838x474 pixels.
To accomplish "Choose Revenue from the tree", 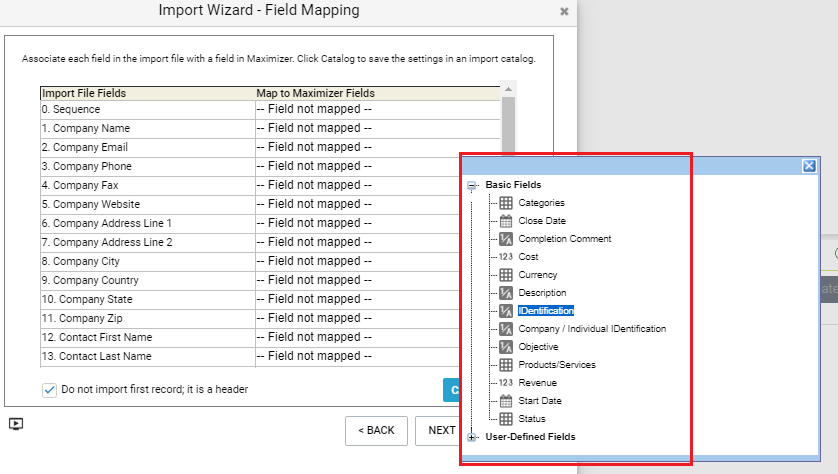I will (538, 383).
